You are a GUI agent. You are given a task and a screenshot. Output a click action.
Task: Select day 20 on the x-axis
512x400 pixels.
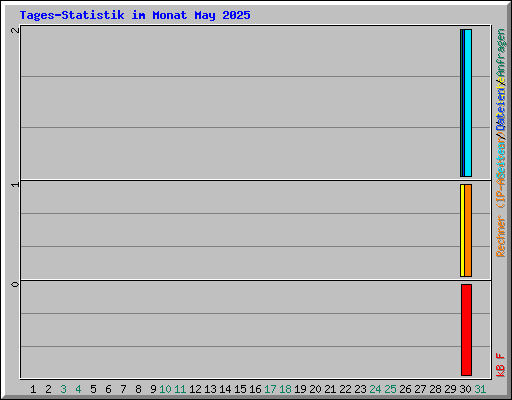pos(315,389)
